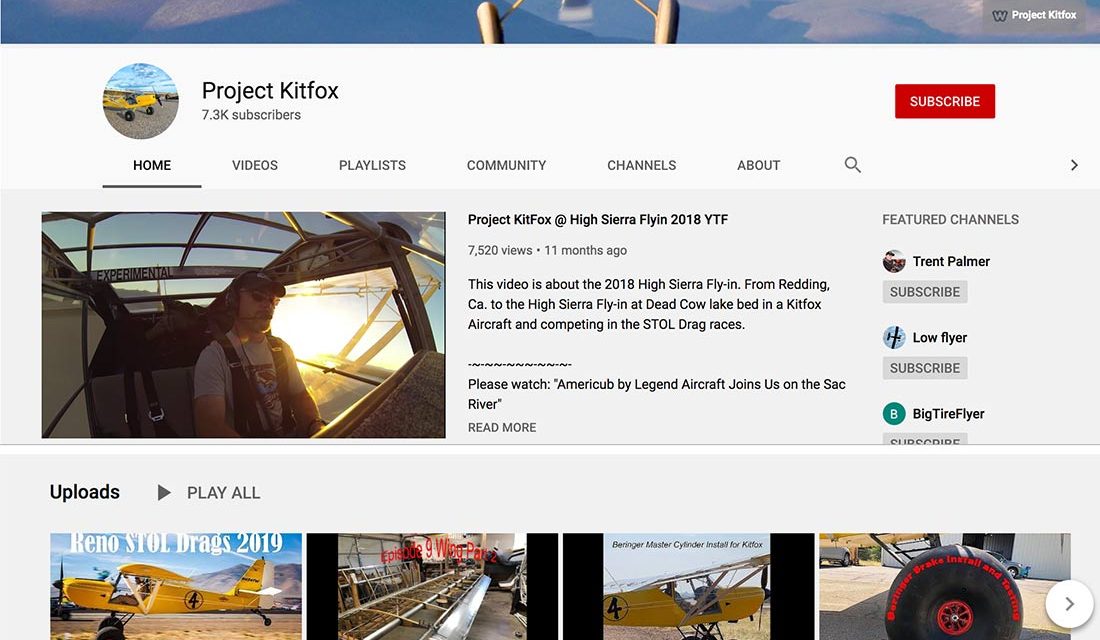Open the About tab
The height and width of the screenshot is (640, 1100).
click(758, 165)
